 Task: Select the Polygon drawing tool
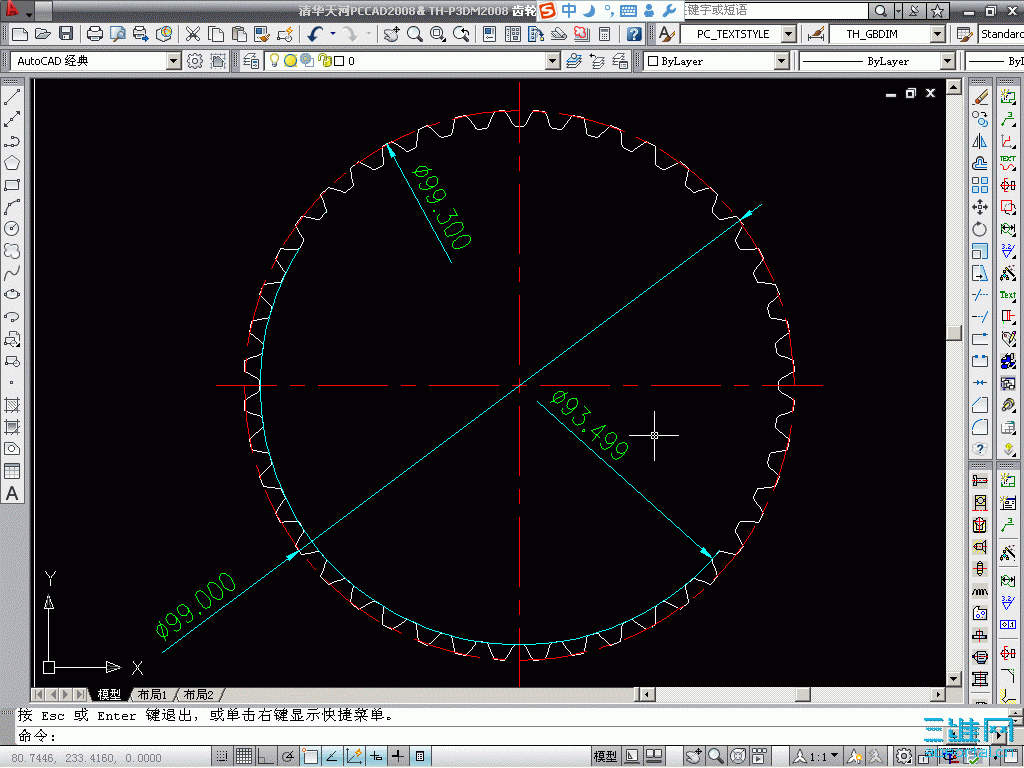click(x=12, y=163)
